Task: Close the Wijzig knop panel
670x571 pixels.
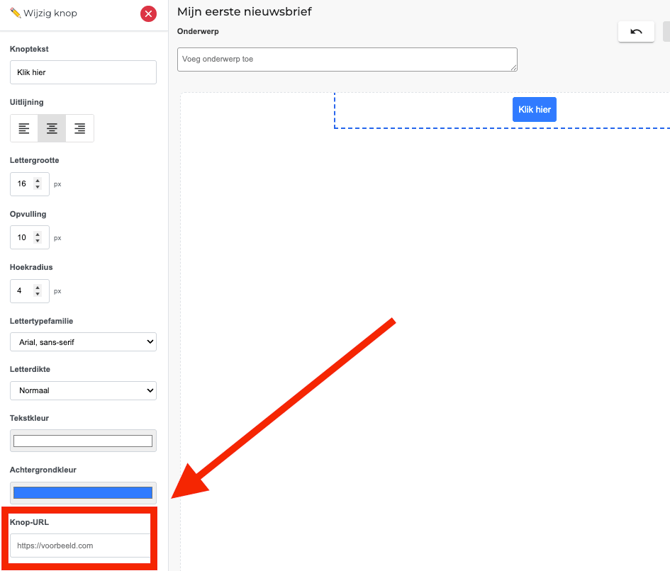Action: (x=148, y=13)
